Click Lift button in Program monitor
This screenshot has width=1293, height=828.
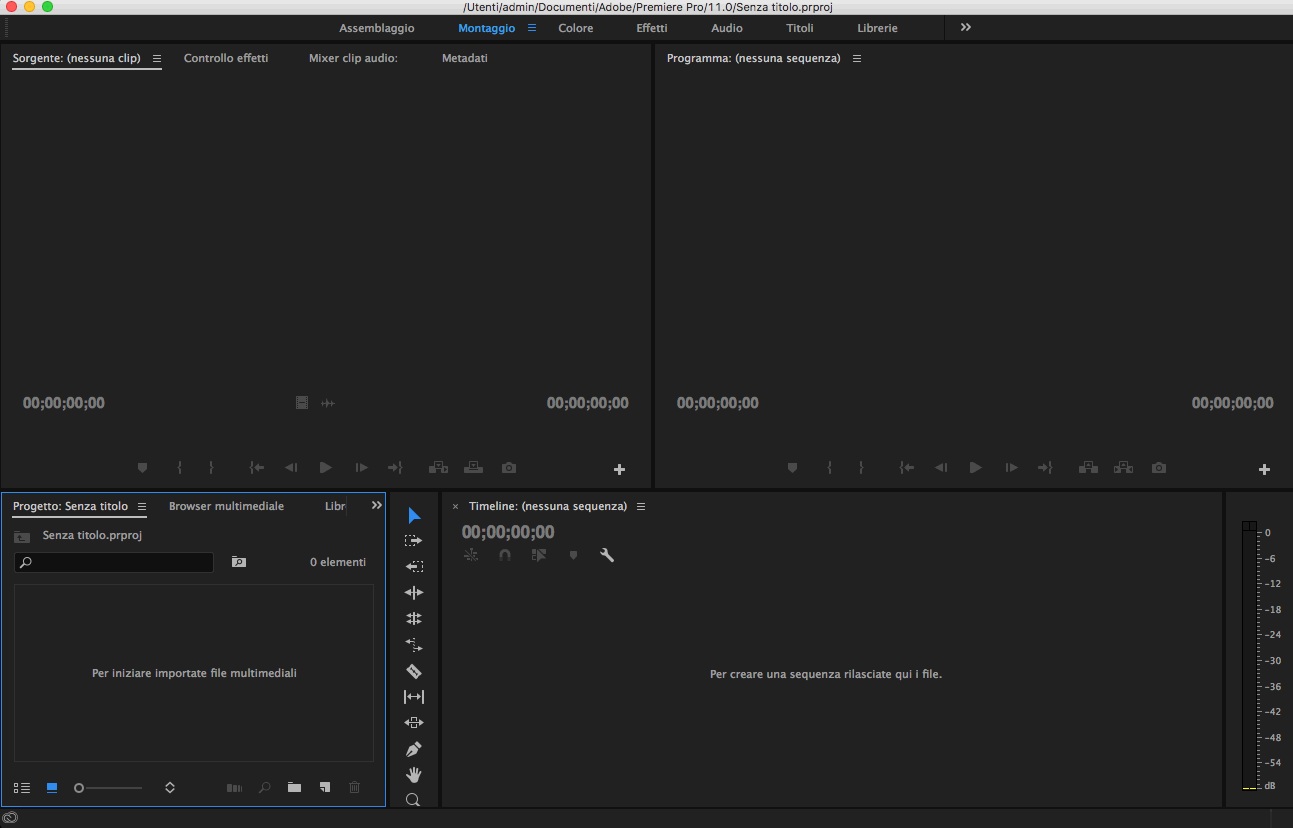point(1088,467)
